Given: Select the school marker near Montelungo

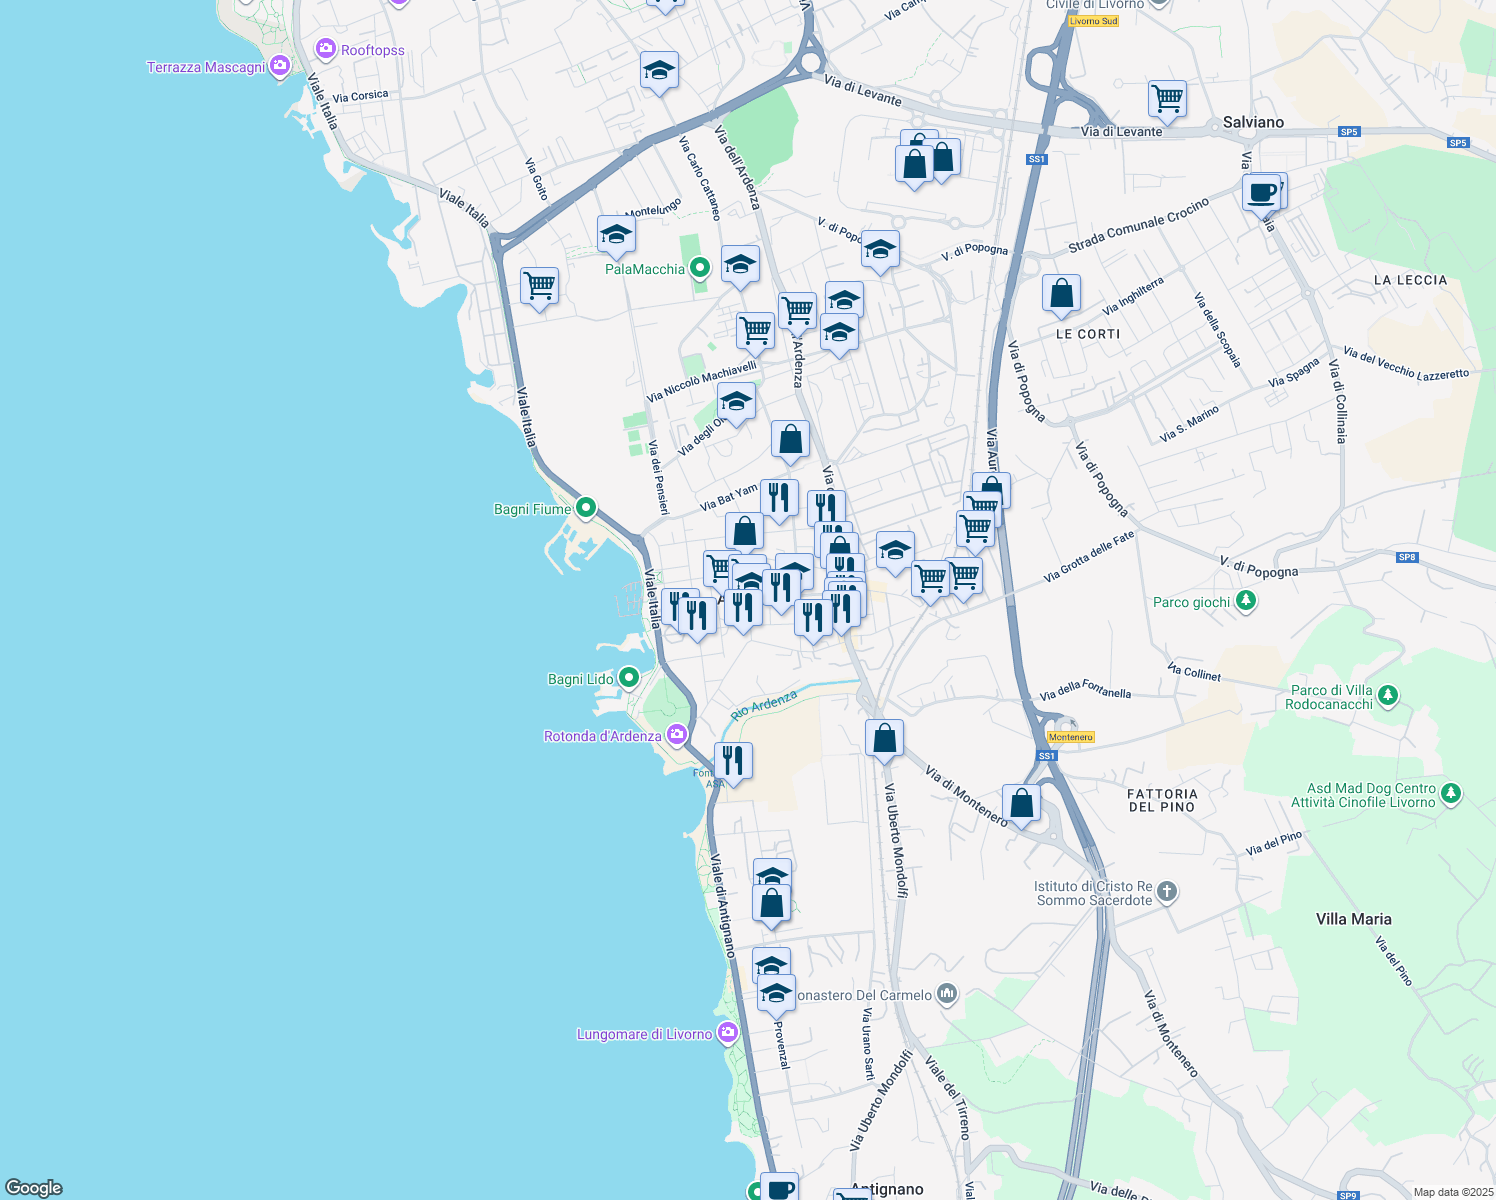Looking at the screenshot, I should coord(616,235).
